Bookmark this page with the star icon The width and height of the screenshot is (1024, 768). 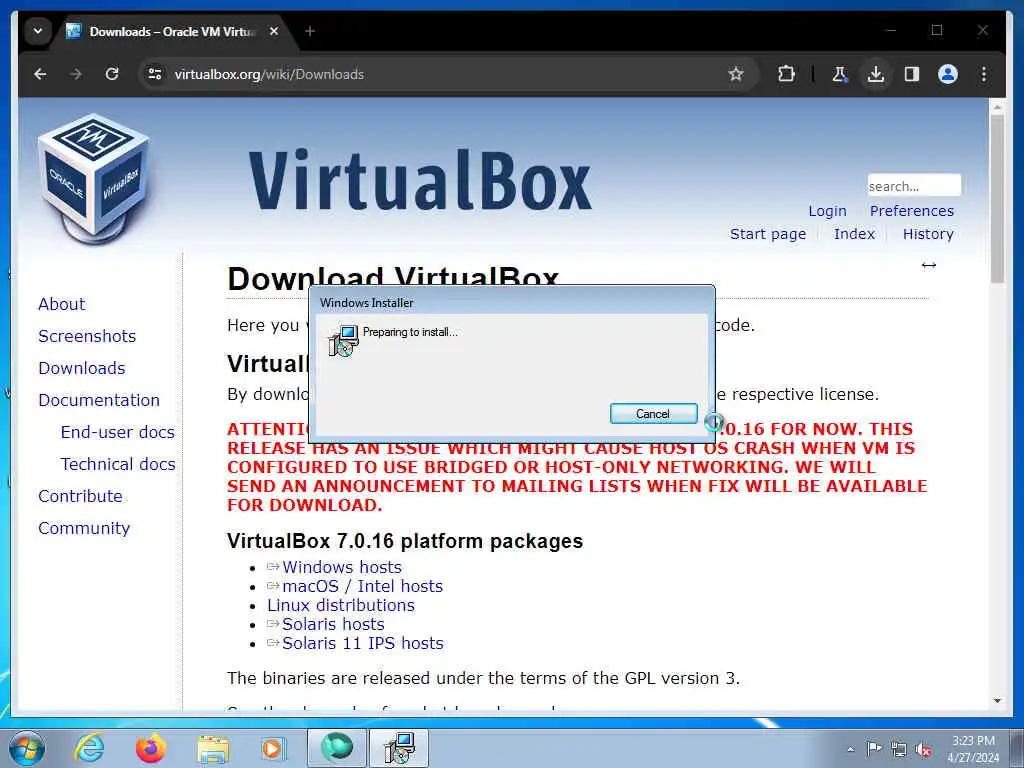[x=736, y=74]
